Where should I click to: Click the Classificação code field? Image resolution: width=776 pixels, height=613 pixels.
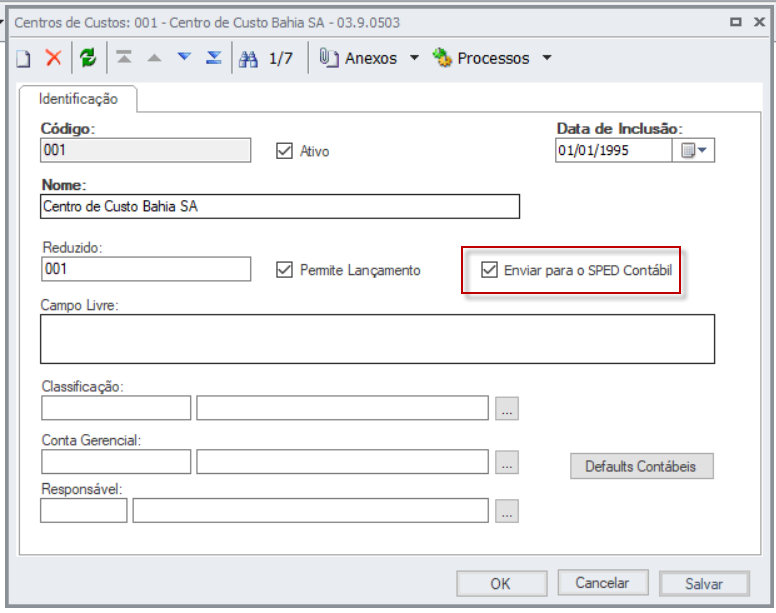click(116, 408)
